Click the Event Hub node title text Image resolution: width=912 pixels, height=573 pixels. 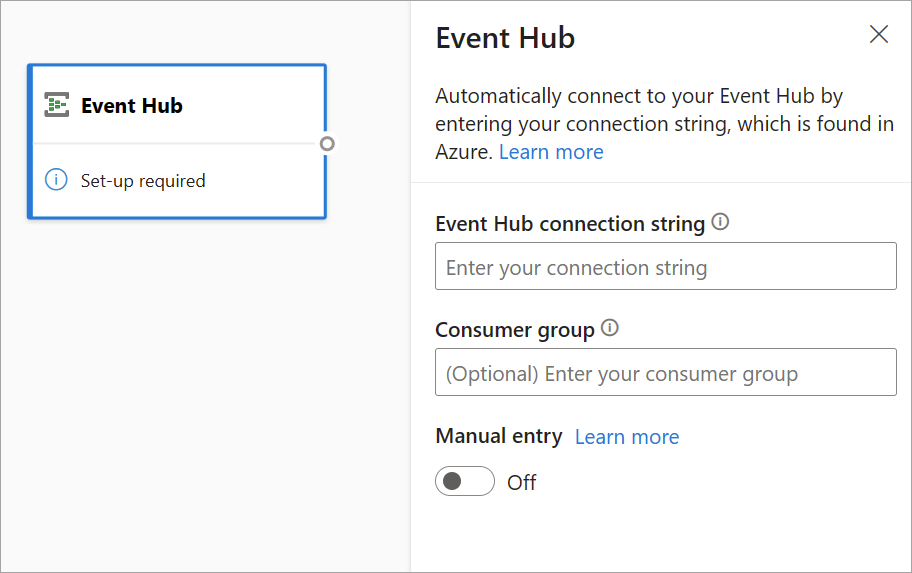tap(132, 106)
